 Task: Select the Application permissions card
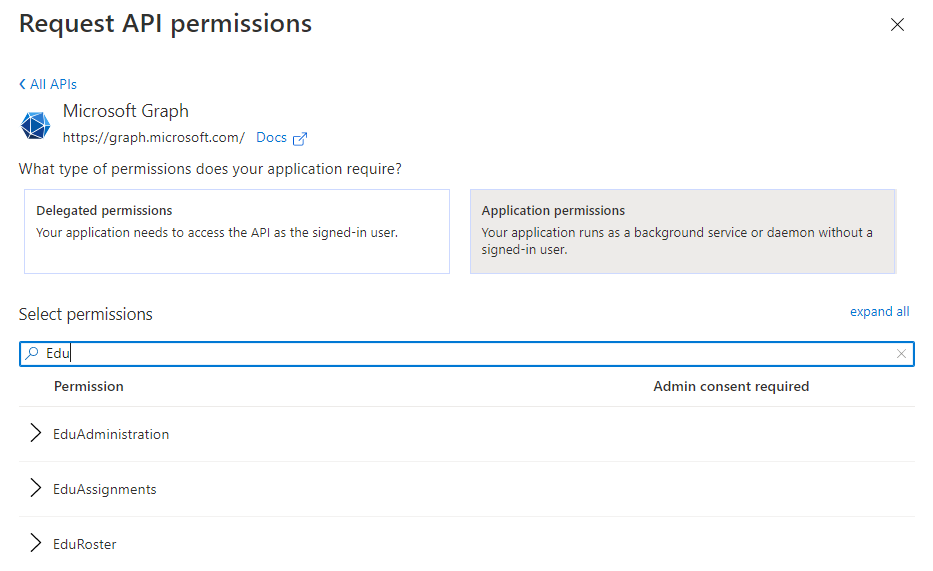click(682, 231)
